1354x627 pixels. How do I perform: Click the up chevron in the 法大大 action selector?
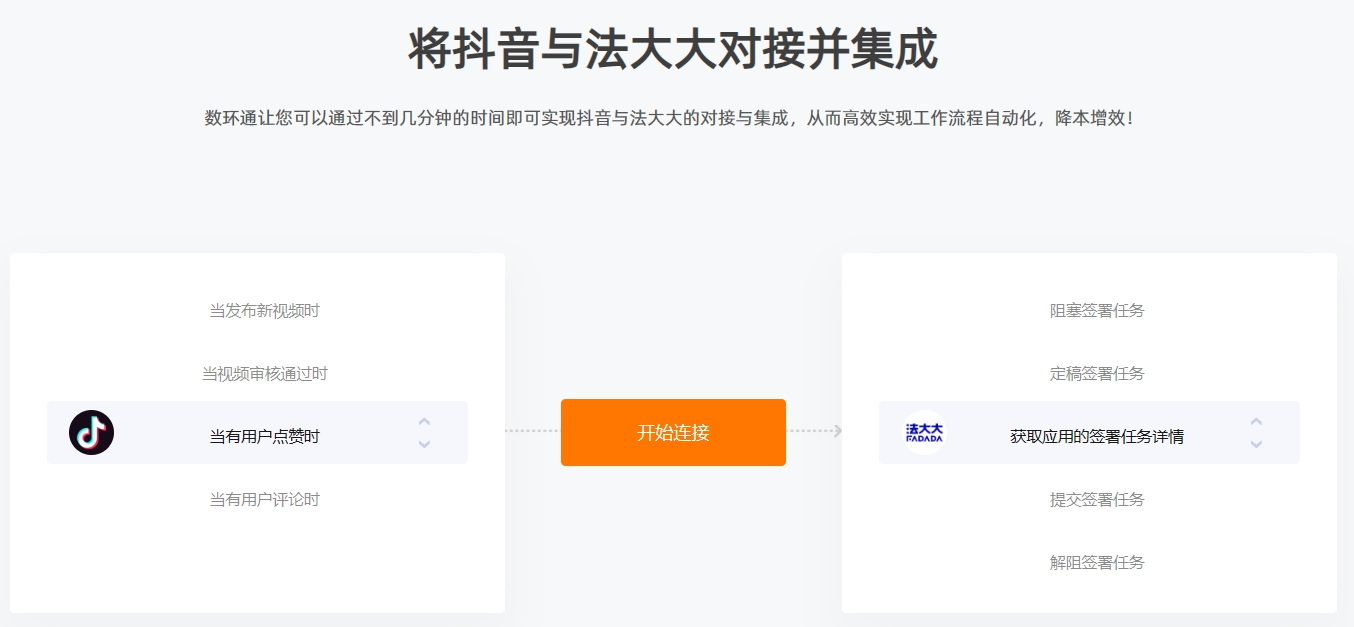click(x=1256, y=422)
